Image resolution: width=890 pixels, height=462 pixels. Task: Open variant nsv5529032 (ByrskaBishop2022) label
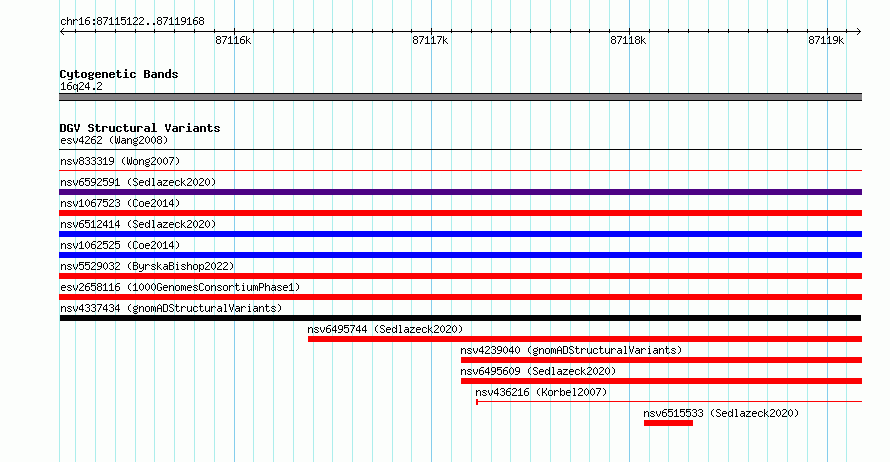point(147,266)
